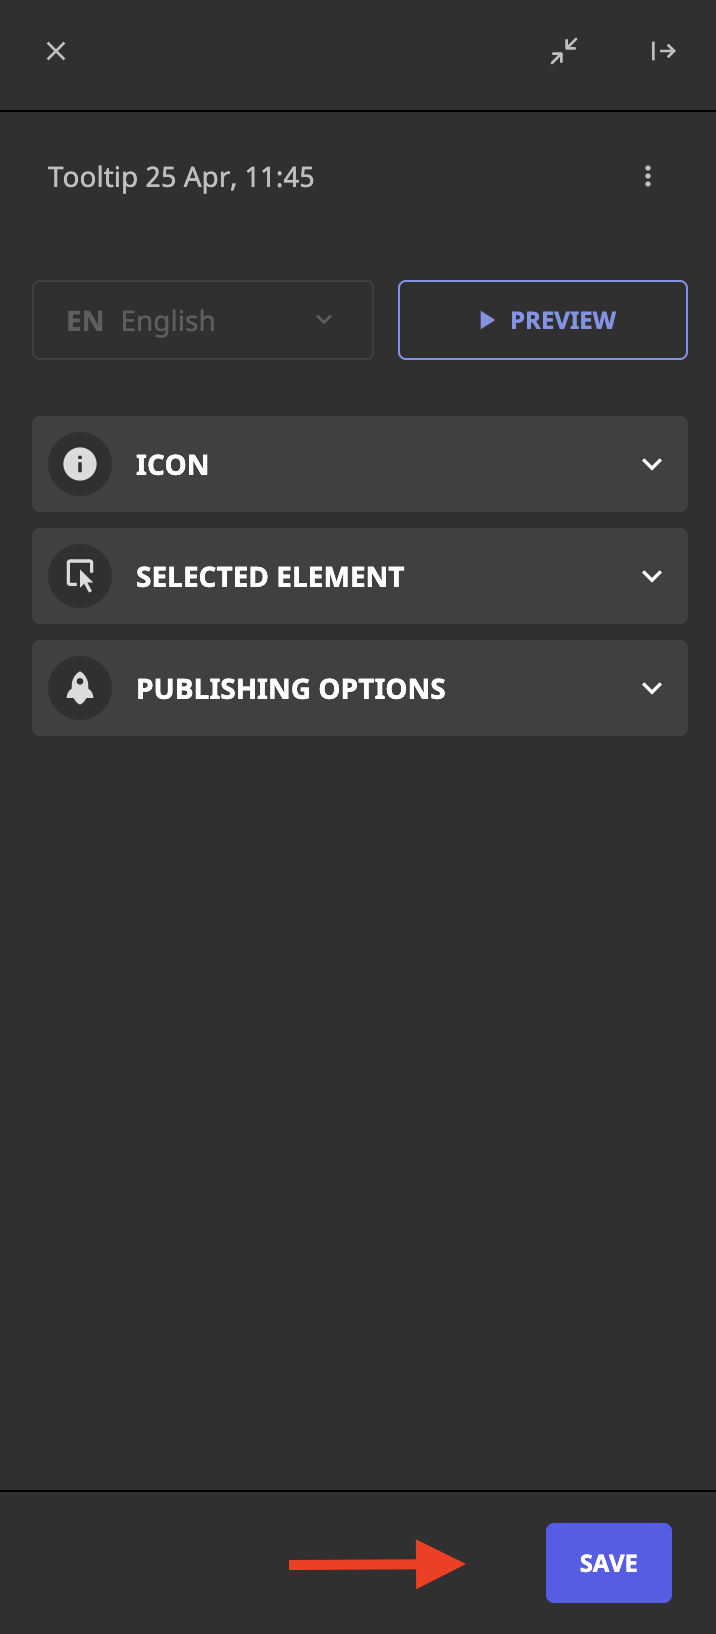This screenshot has width=716, height=1634.
Task: Select the ICON section header
Action: point(360,464)
